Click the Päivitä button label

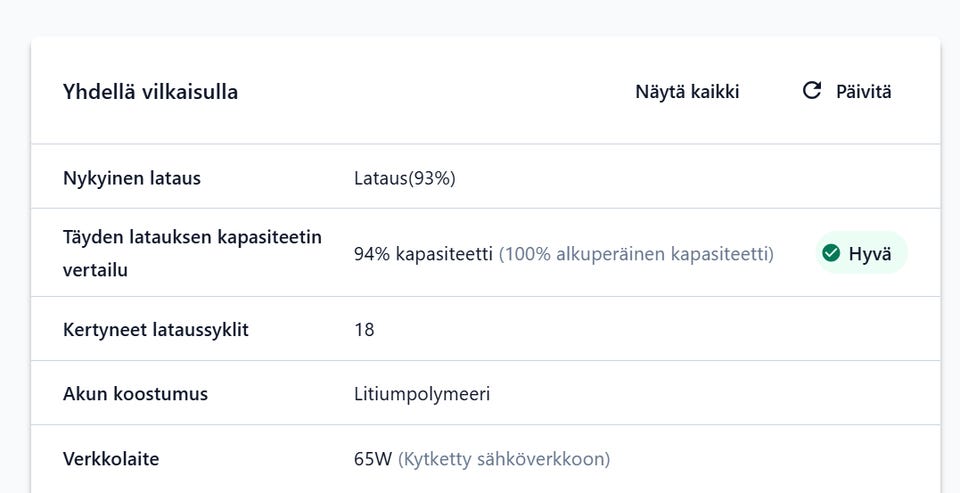(x=863, y=92)
